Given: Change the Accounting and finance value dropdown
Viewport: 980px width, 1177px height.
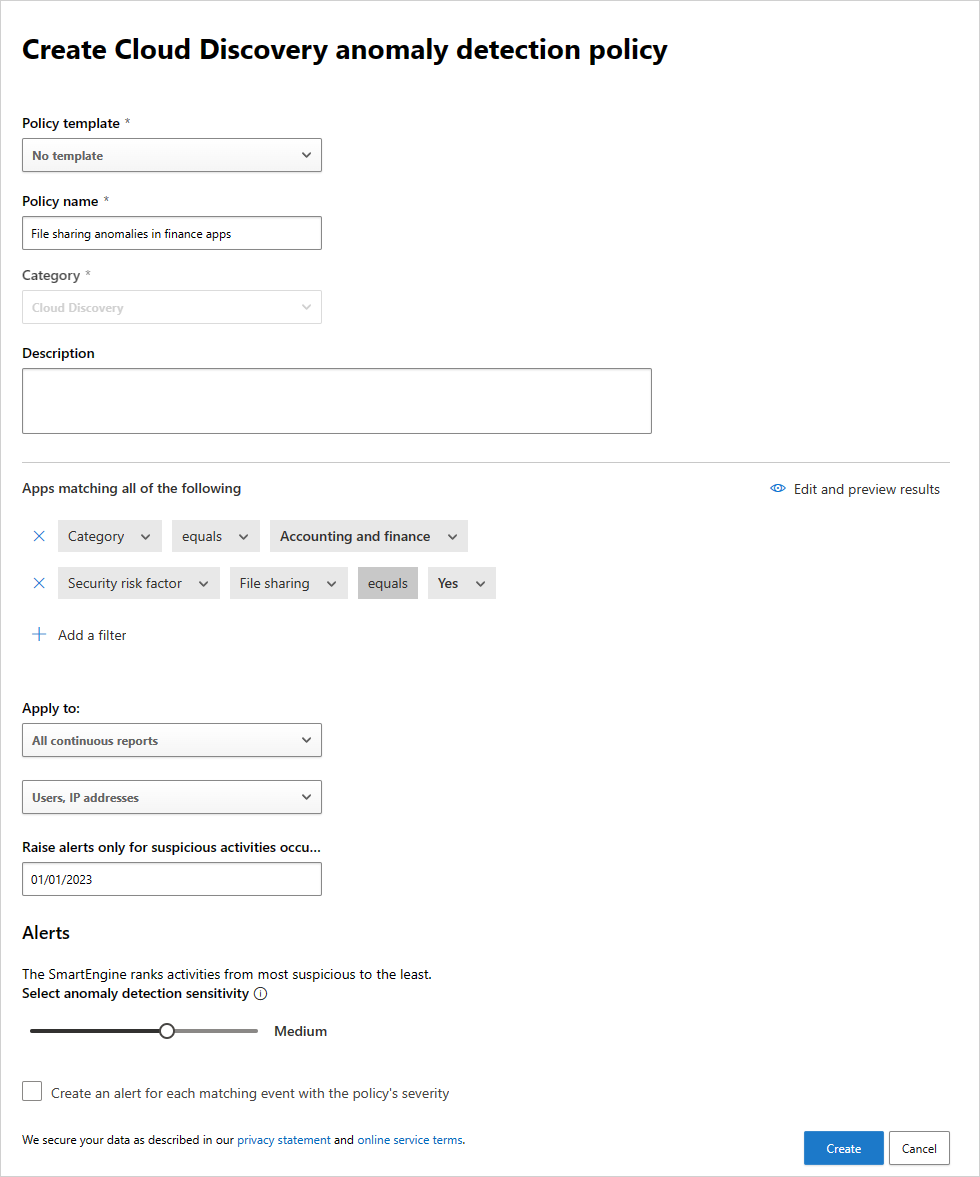Looking at the screenshot, I should point(368,536).
